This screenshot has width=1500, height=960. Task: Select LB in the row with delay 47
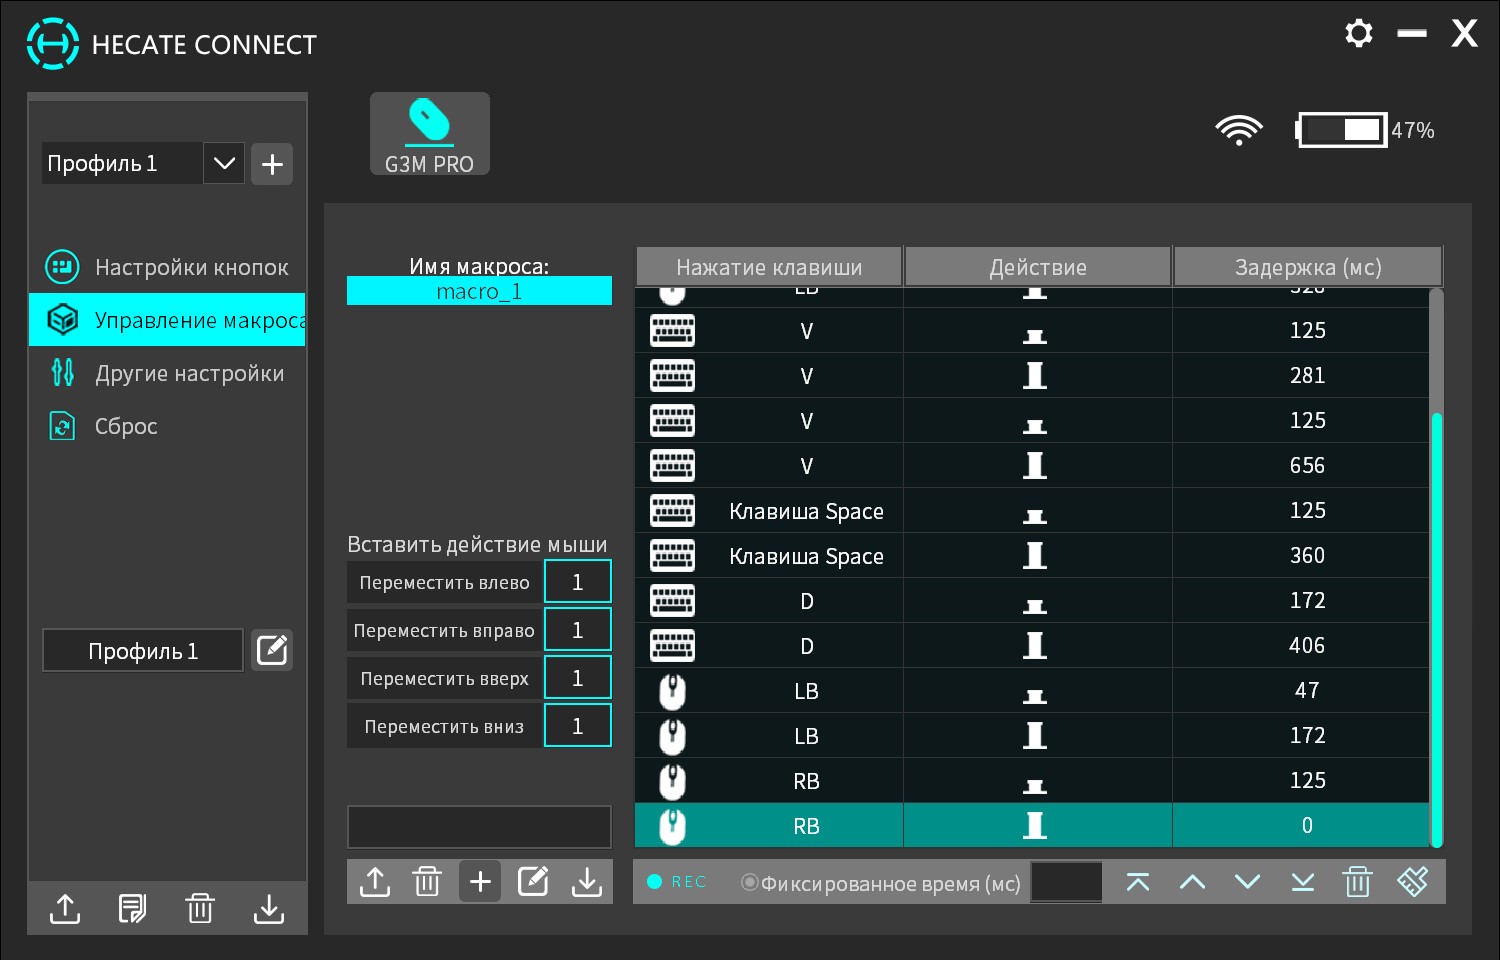tap(806, 691)
